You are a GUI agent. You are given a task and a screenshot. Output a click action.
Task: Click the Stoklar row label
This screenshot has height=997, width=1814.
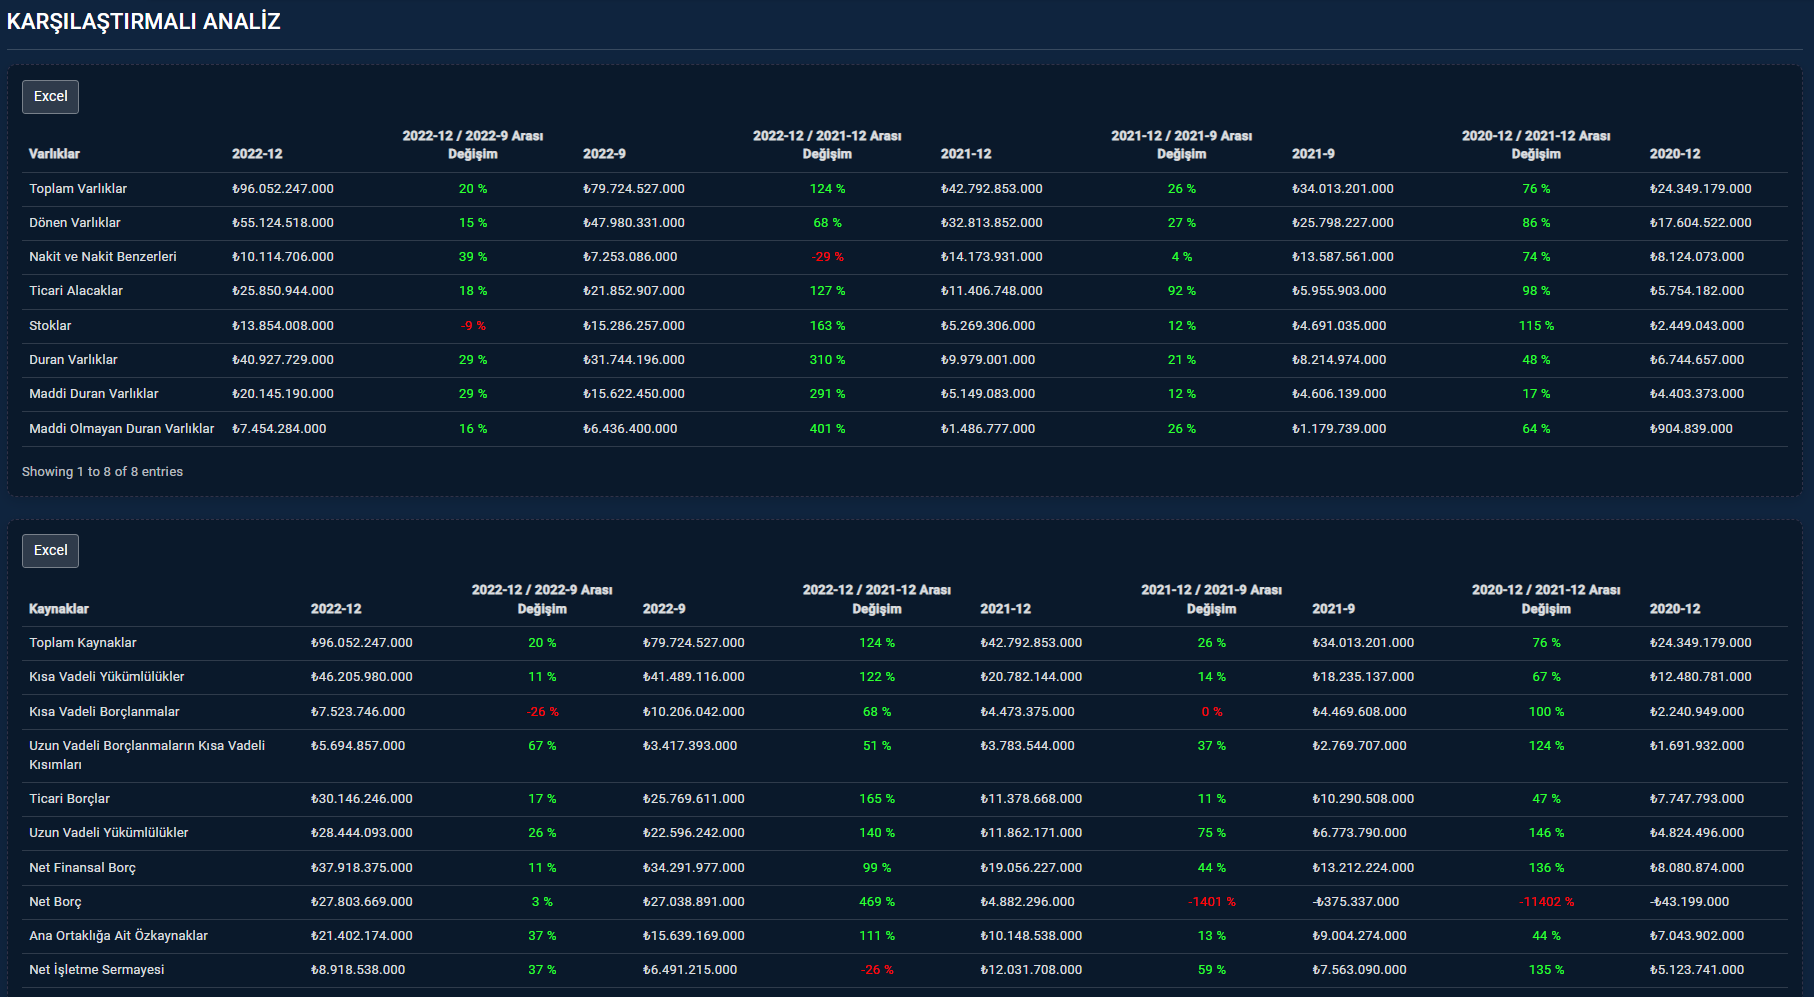pyautogui.click(x=50, y=326)
